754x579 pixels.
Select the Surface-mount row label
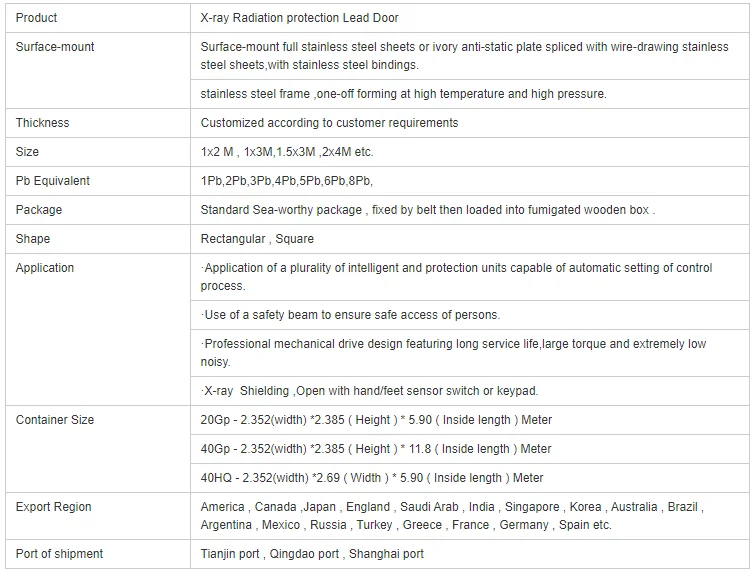pos(55,47)
